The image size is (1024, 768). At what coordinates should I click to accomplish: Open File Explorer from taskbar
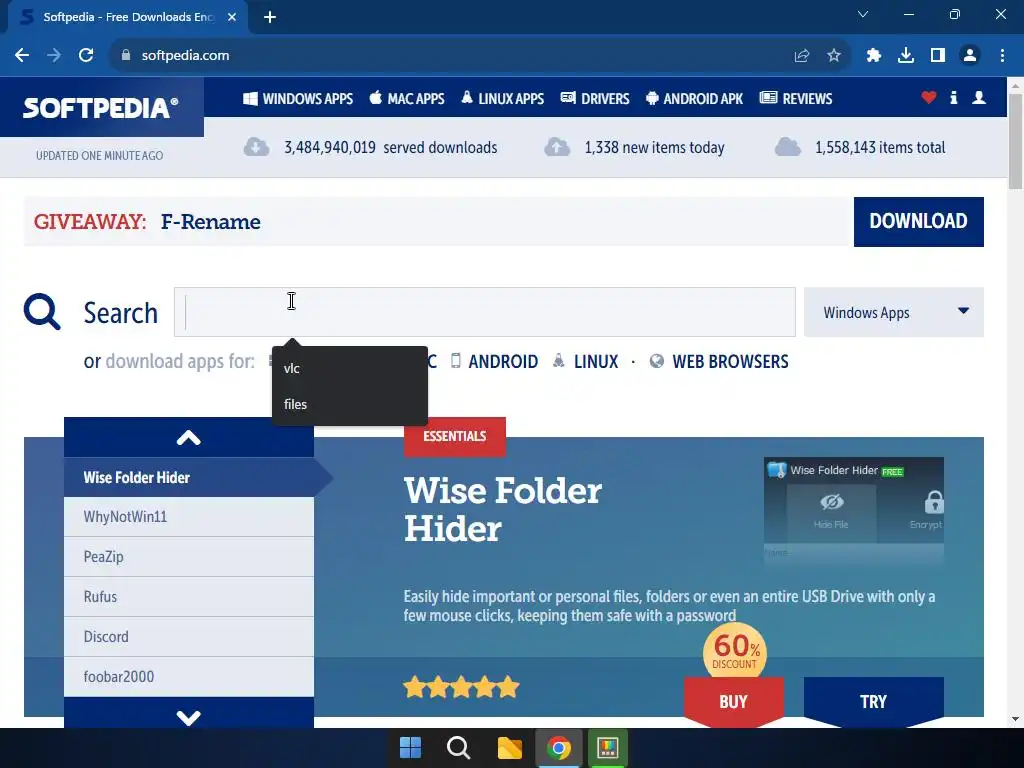click(509, 748)
